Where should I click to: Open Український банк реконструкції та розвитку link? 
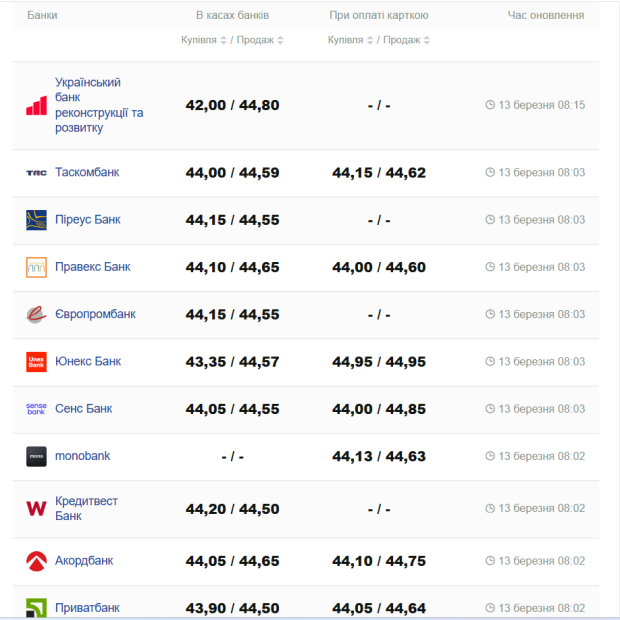pos(99,105)
